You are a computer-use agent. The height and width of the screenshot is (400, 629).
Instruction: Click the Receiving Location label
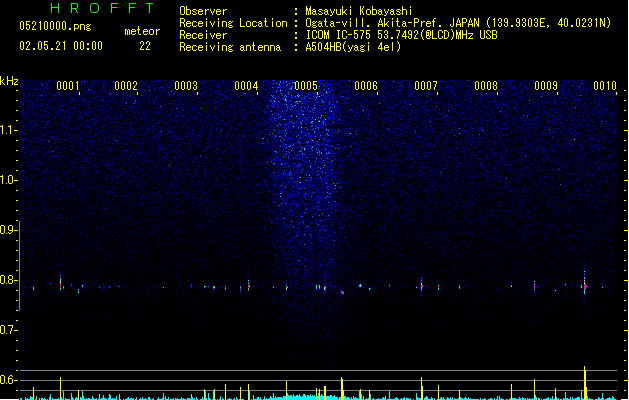[x=233, y=23]
